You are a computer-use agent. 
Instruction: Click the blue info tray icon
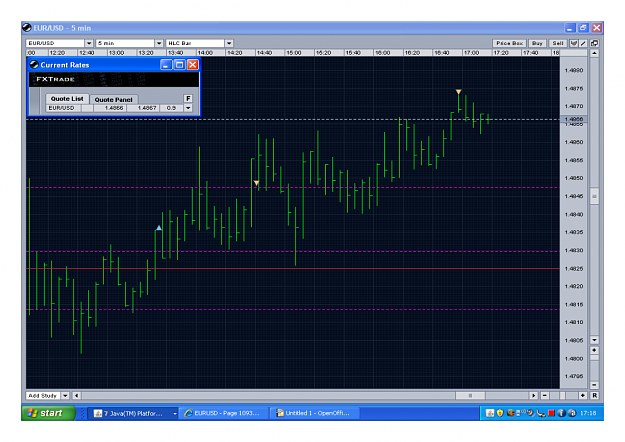tap(561, 413)
